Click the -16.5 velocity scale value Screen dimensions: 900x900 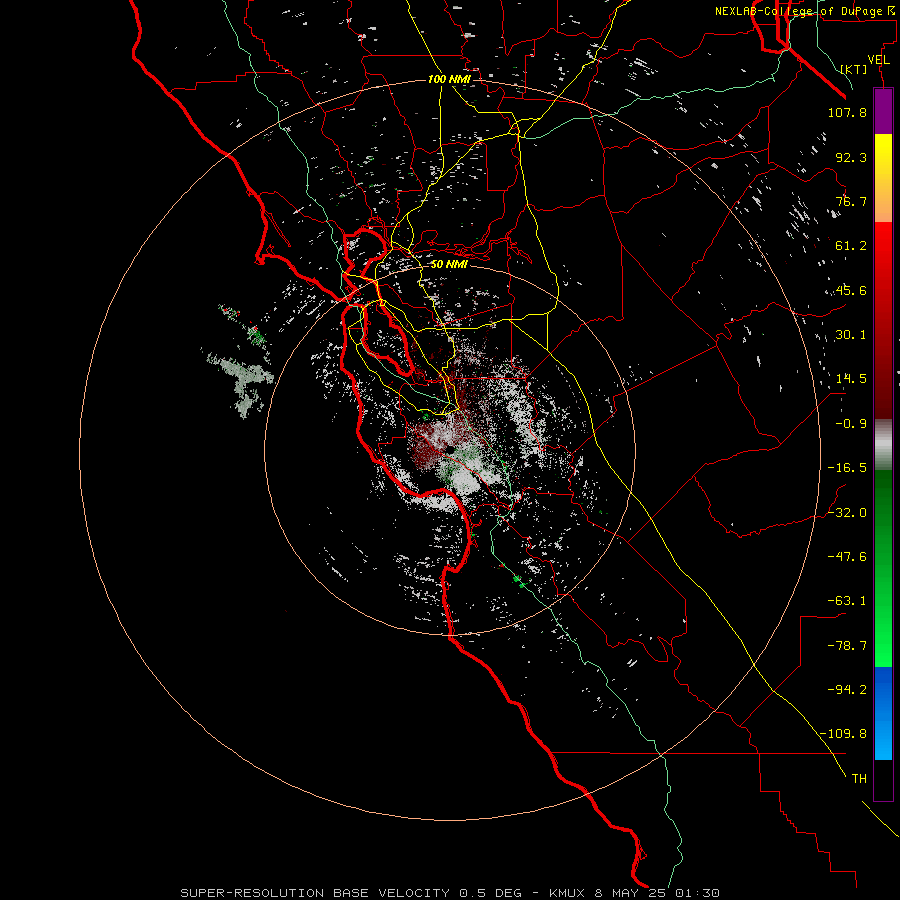pos(847,468)
